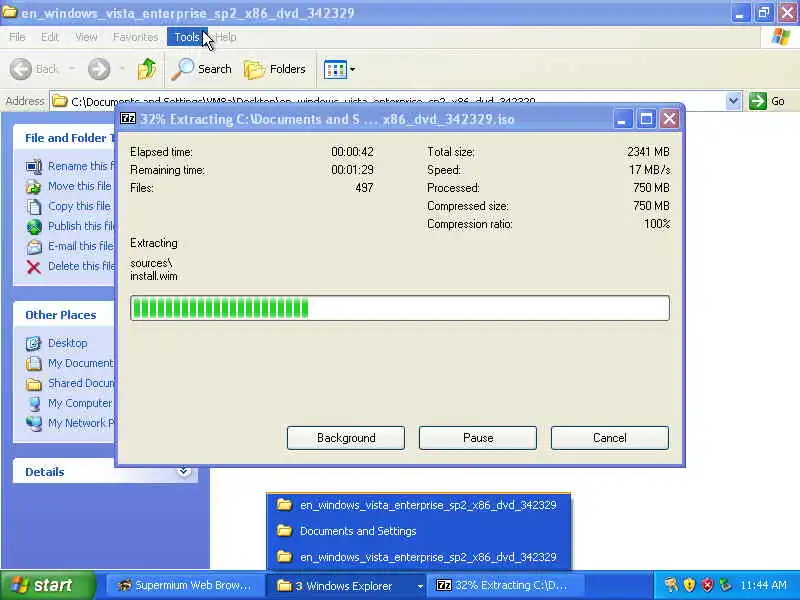
Task: Click the Go button beside address bar
Action: (x=767, y=101)
